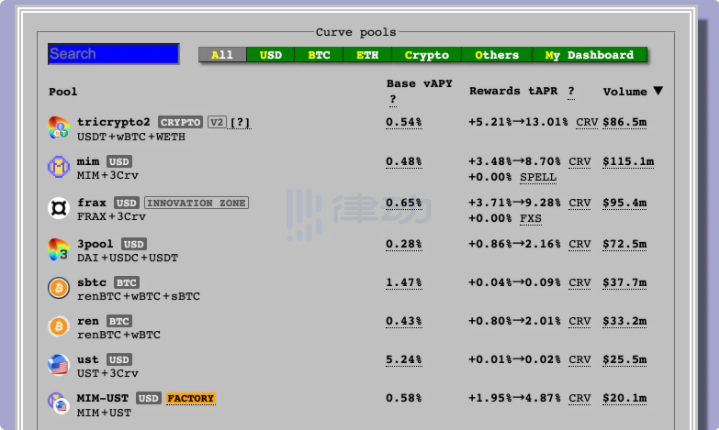Click the SPELL reward token link
The height and width of the screenshot is (430, 719).
pos(538,177)
